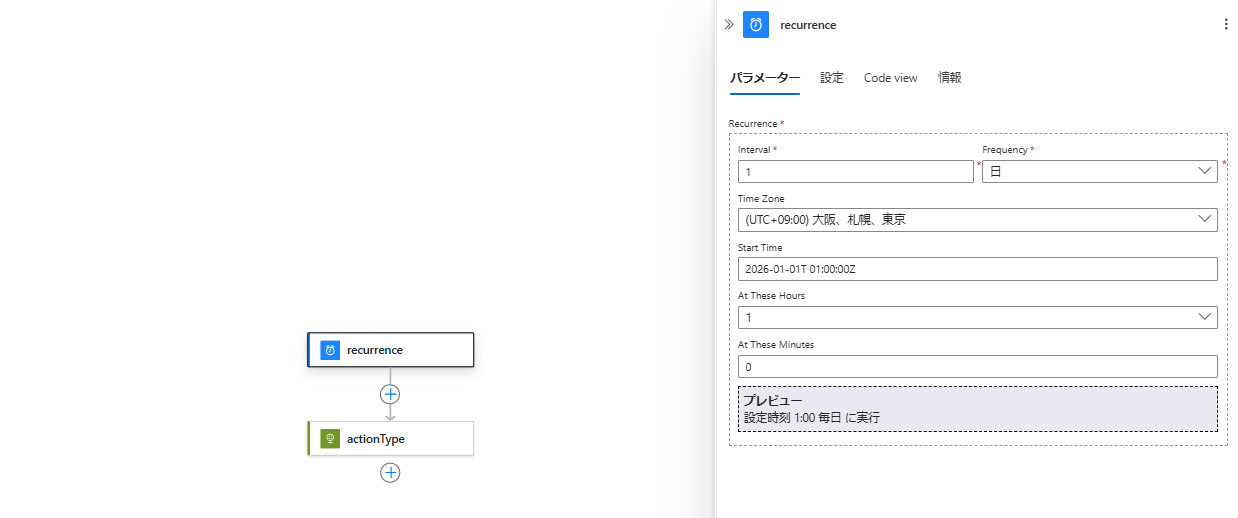Select the recurrence trigger node
This screenshot has width=1238, height=518.
click(390, 350)
